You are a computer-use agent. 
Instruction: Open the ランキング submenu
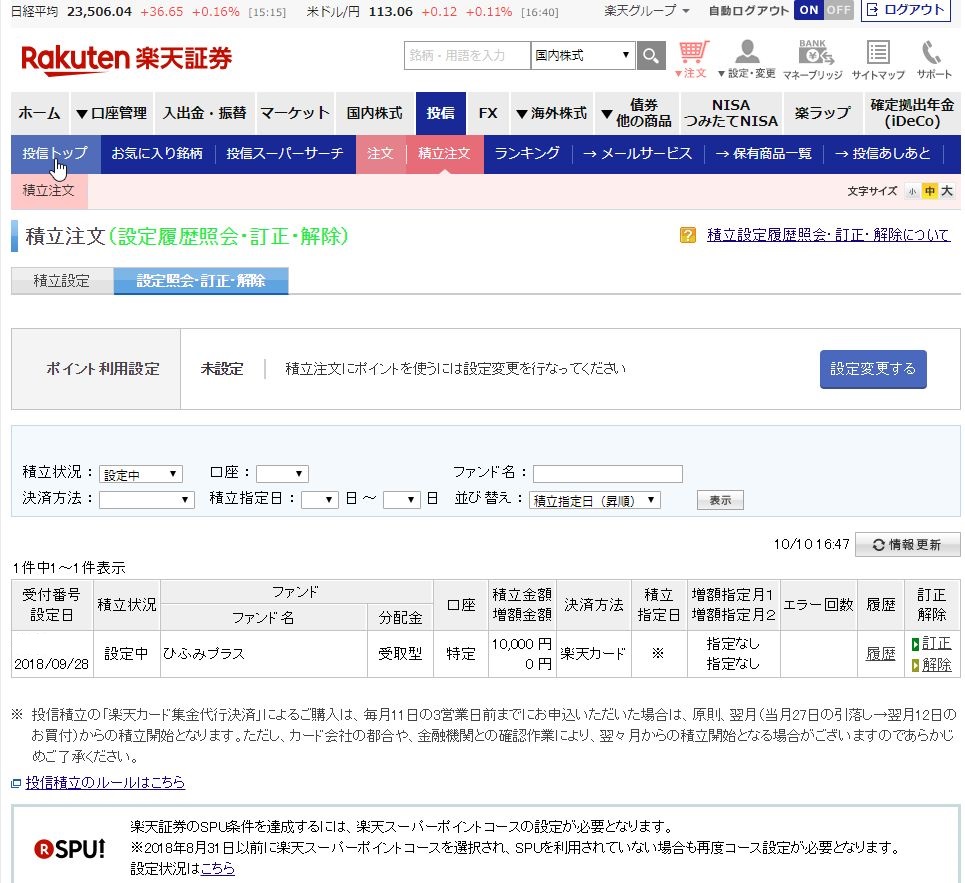(x=527, y=154)
